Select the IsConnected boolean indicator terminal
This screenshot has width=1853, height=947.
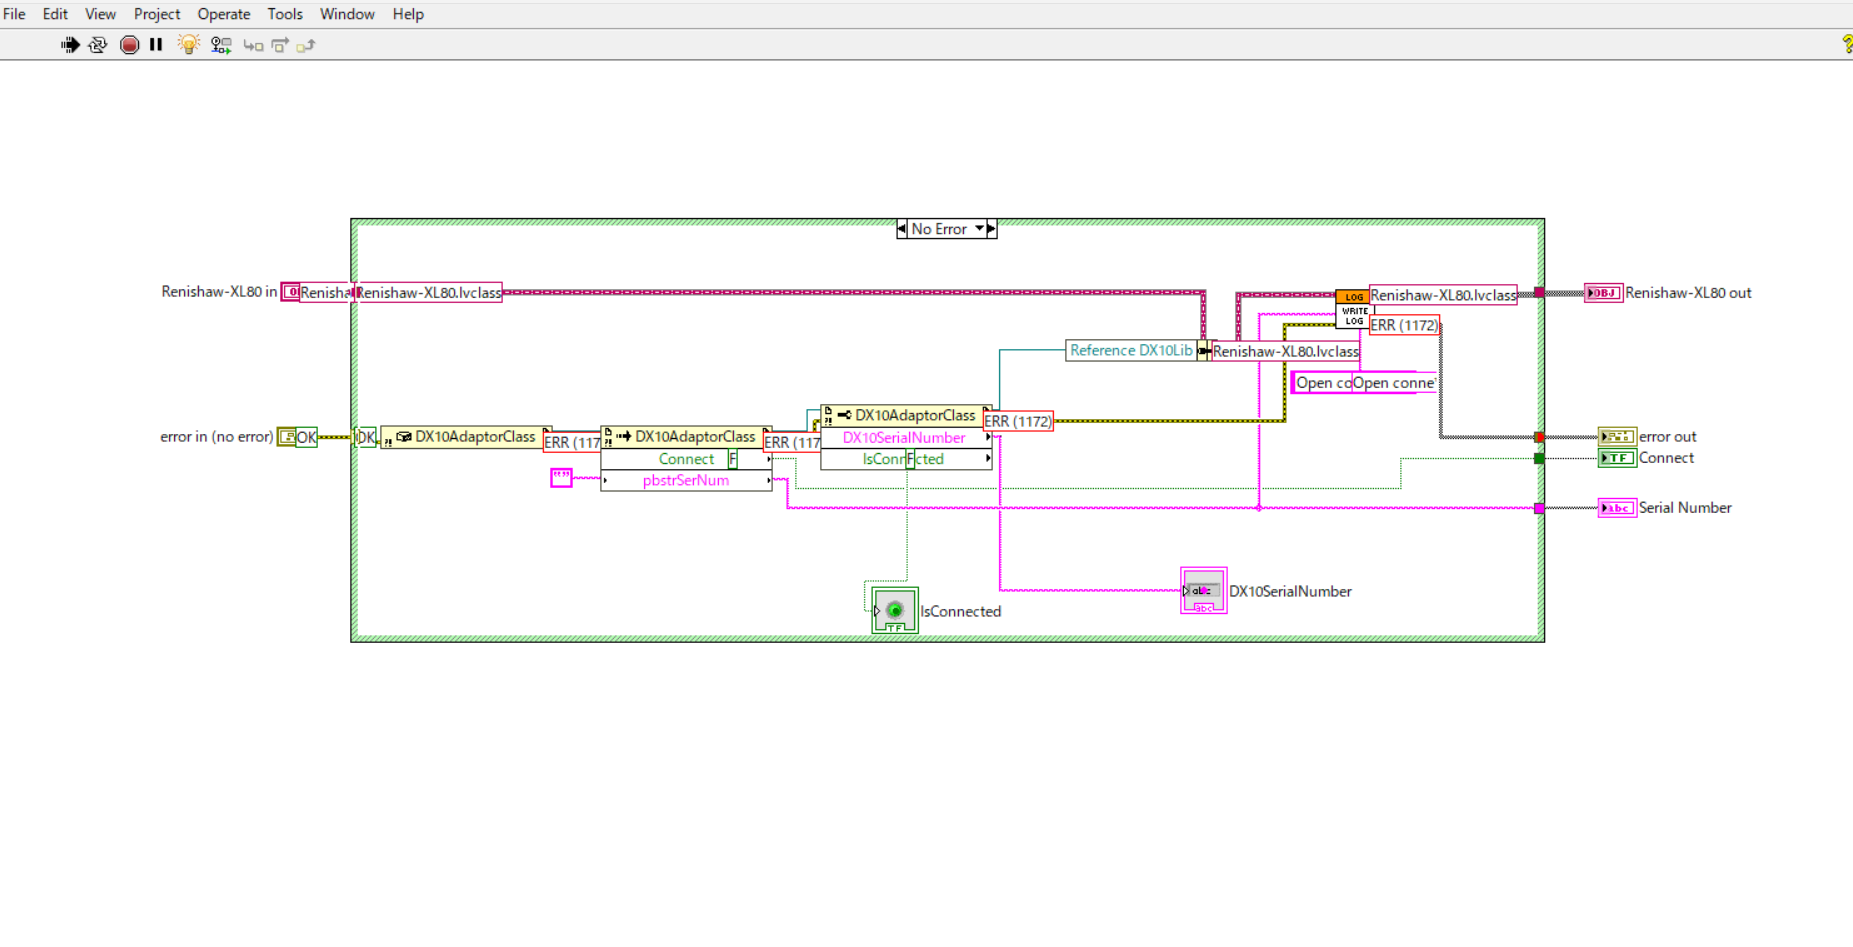click(894, 611)
